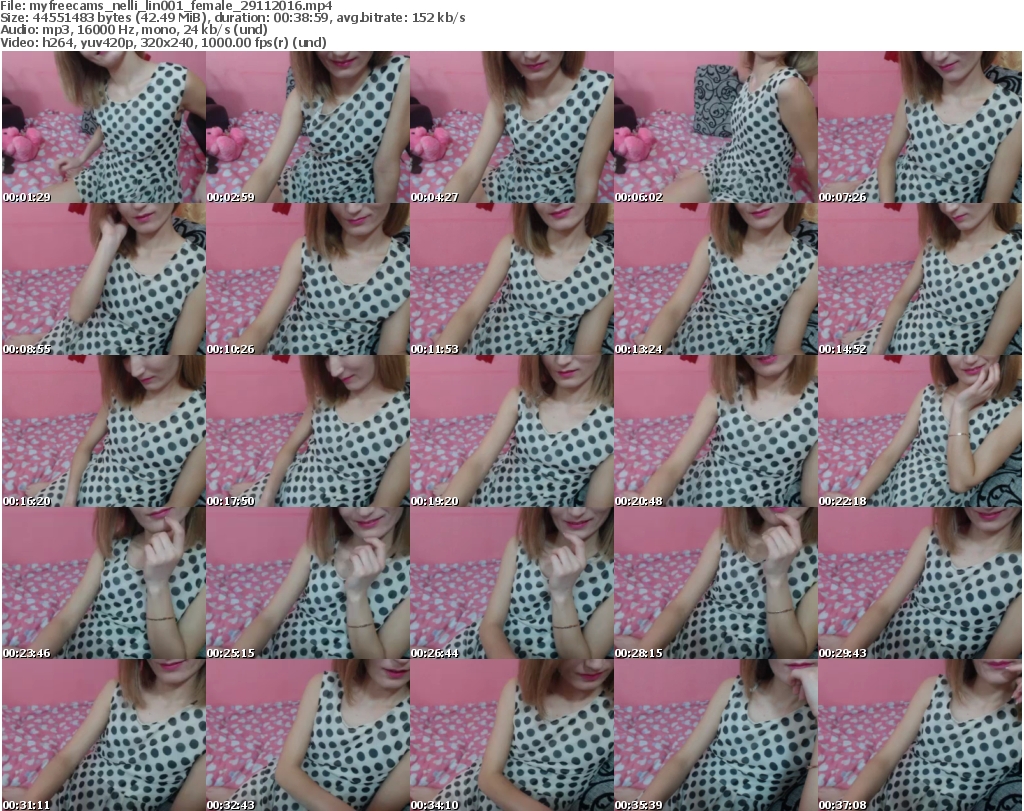The image size is (1024, 811).
Task: Click the 00:37:08 contact sheet frame
Action: pyautogui.click(x=920, y=735)
